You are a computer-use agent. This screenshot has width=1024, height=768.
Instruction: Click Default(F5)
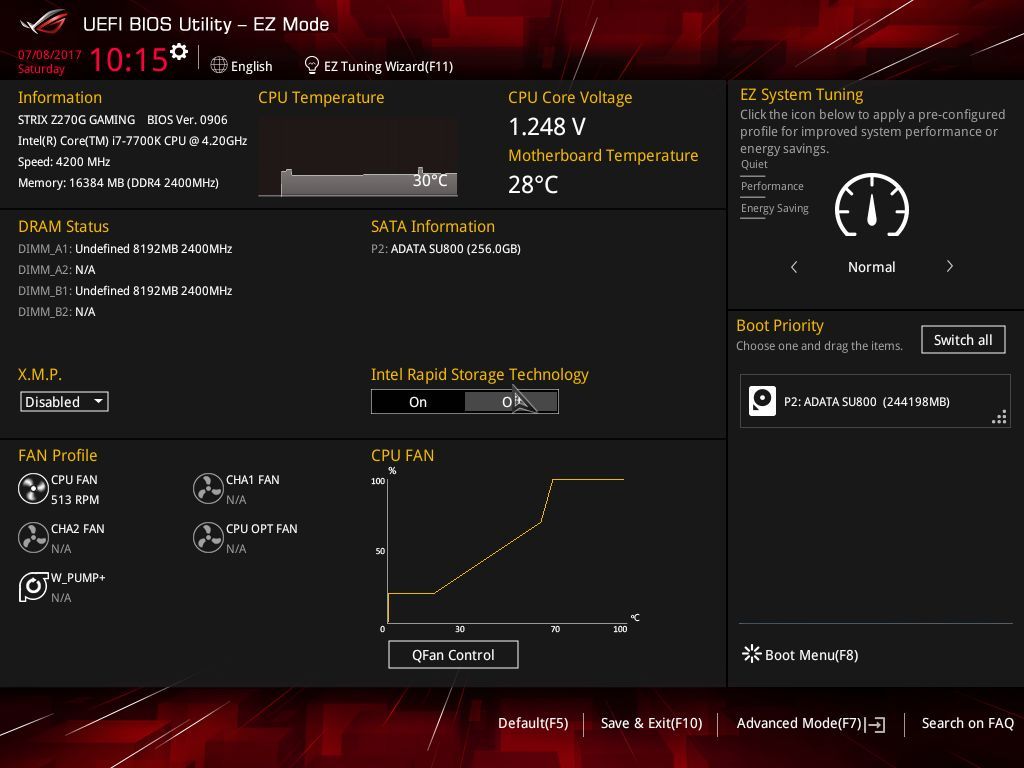coord(533,723)
